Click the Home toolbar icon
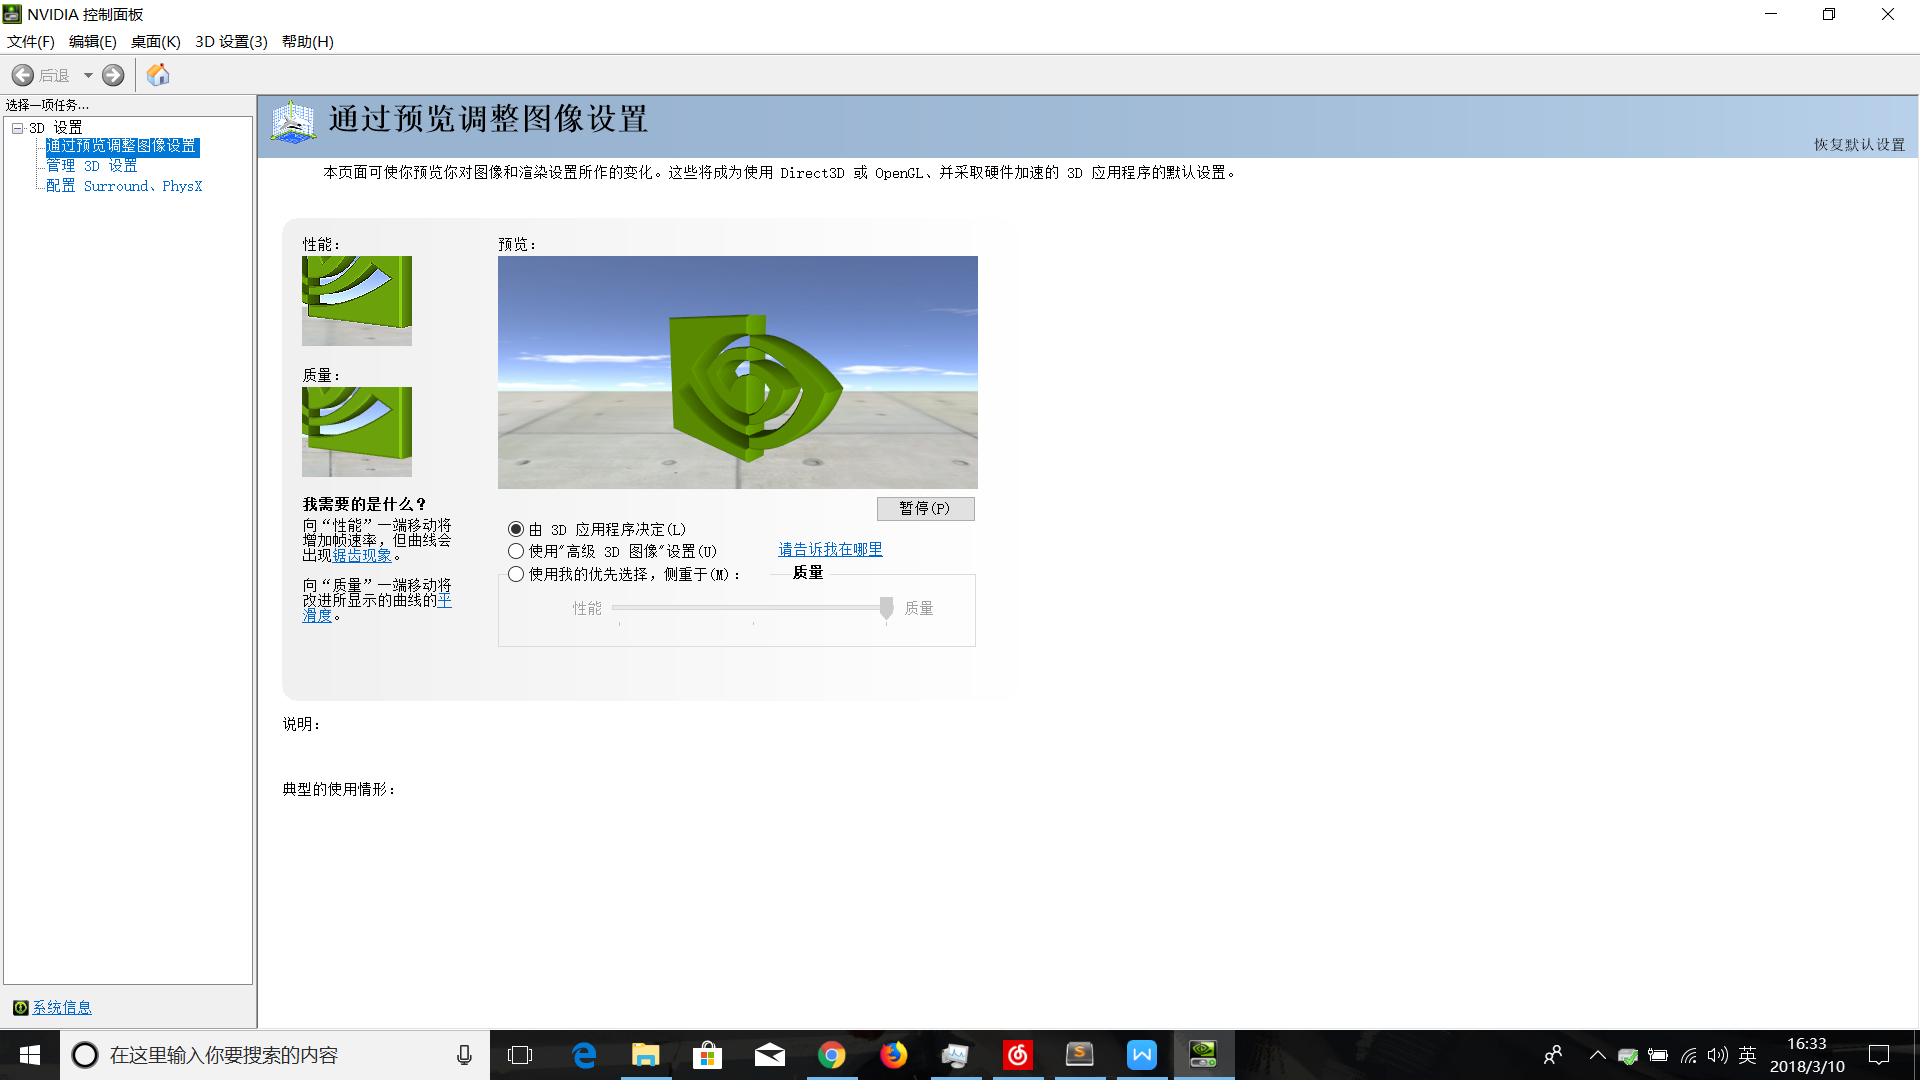 pos(158,75)
